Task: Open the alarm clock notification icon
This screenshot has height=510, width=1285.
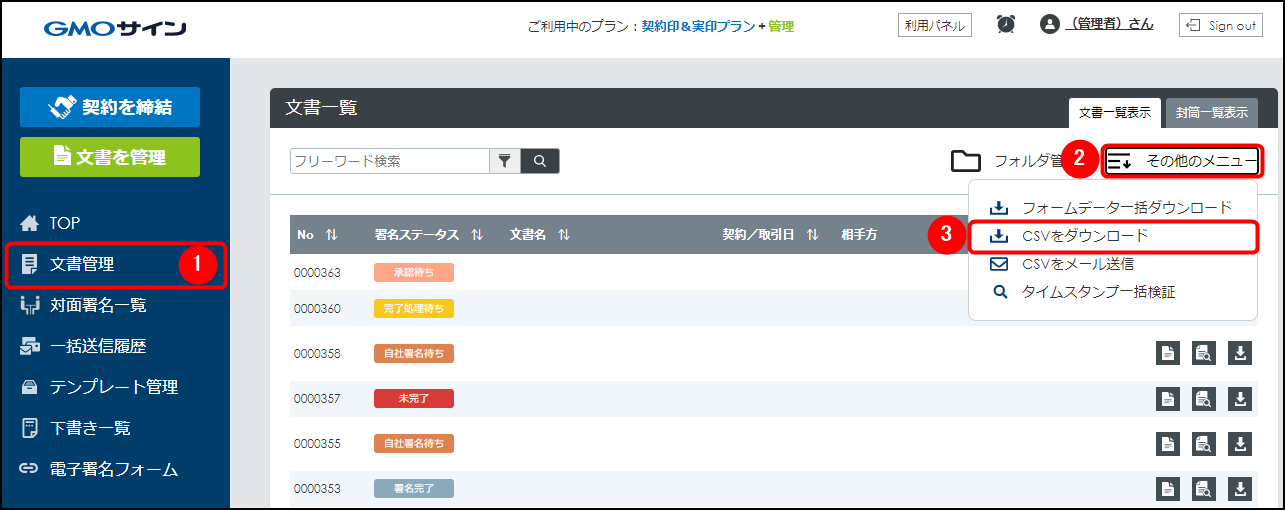Action: click(1005, 25)
